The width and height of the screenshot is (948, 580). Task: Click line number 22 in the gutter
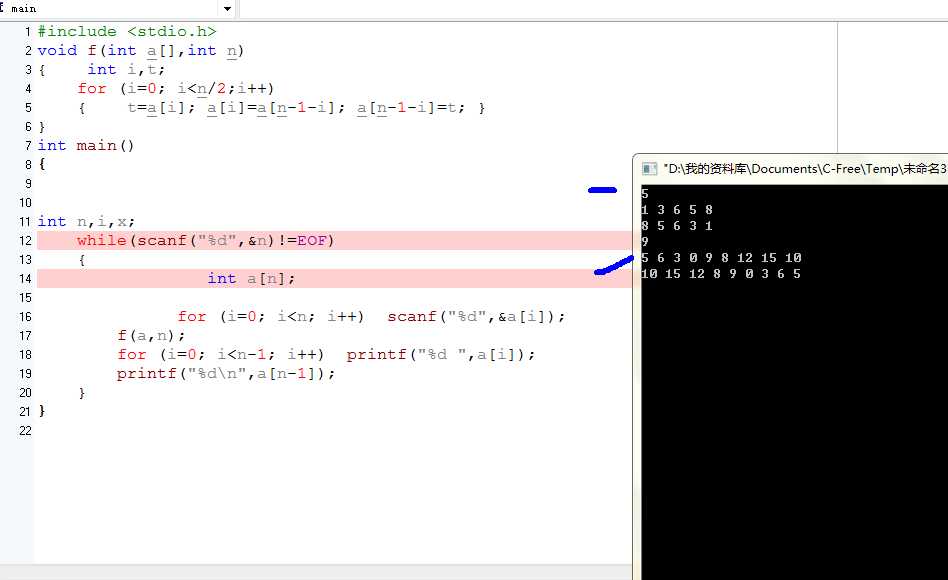[x=25, y=431]
